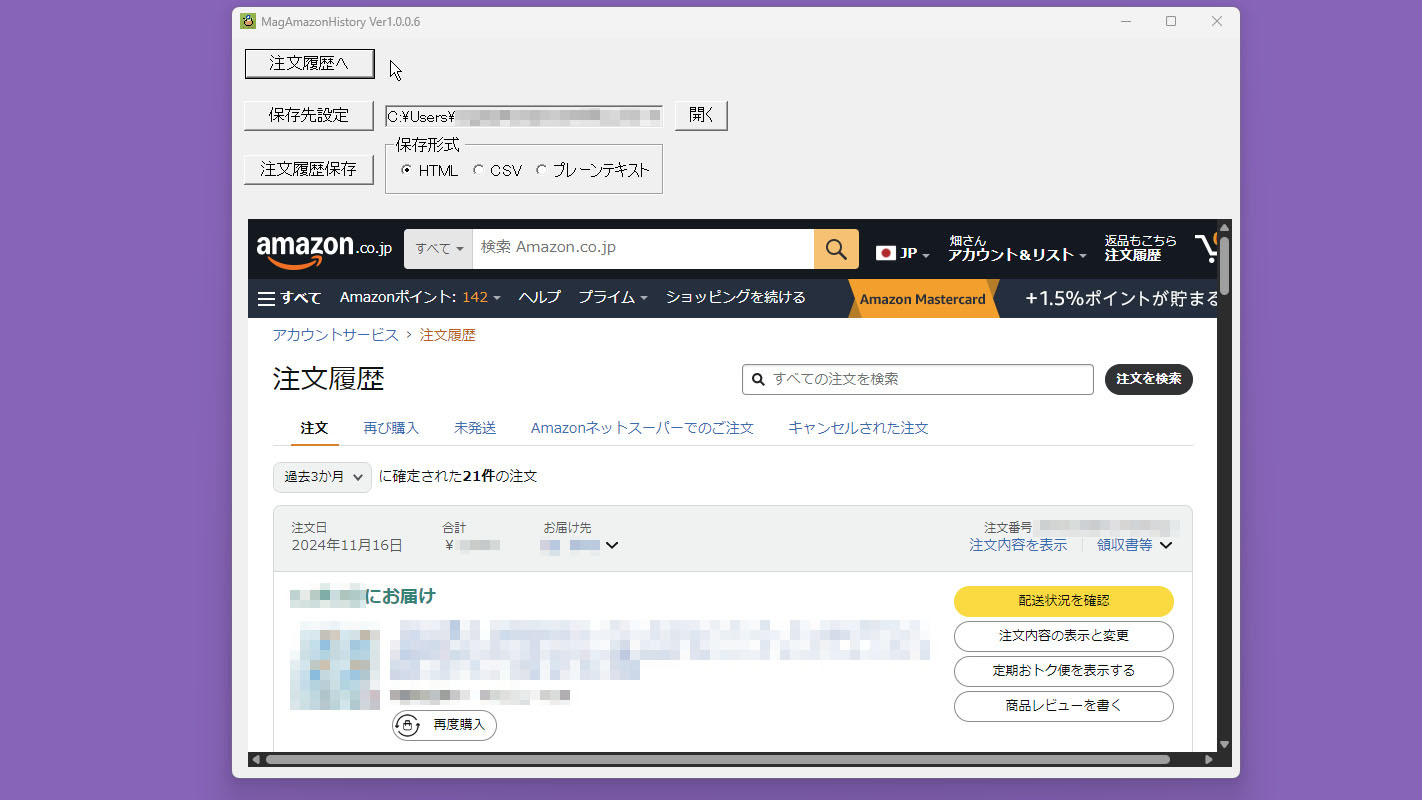
Task: Click 商品レビューを書く button
Action: point(1063,706)
